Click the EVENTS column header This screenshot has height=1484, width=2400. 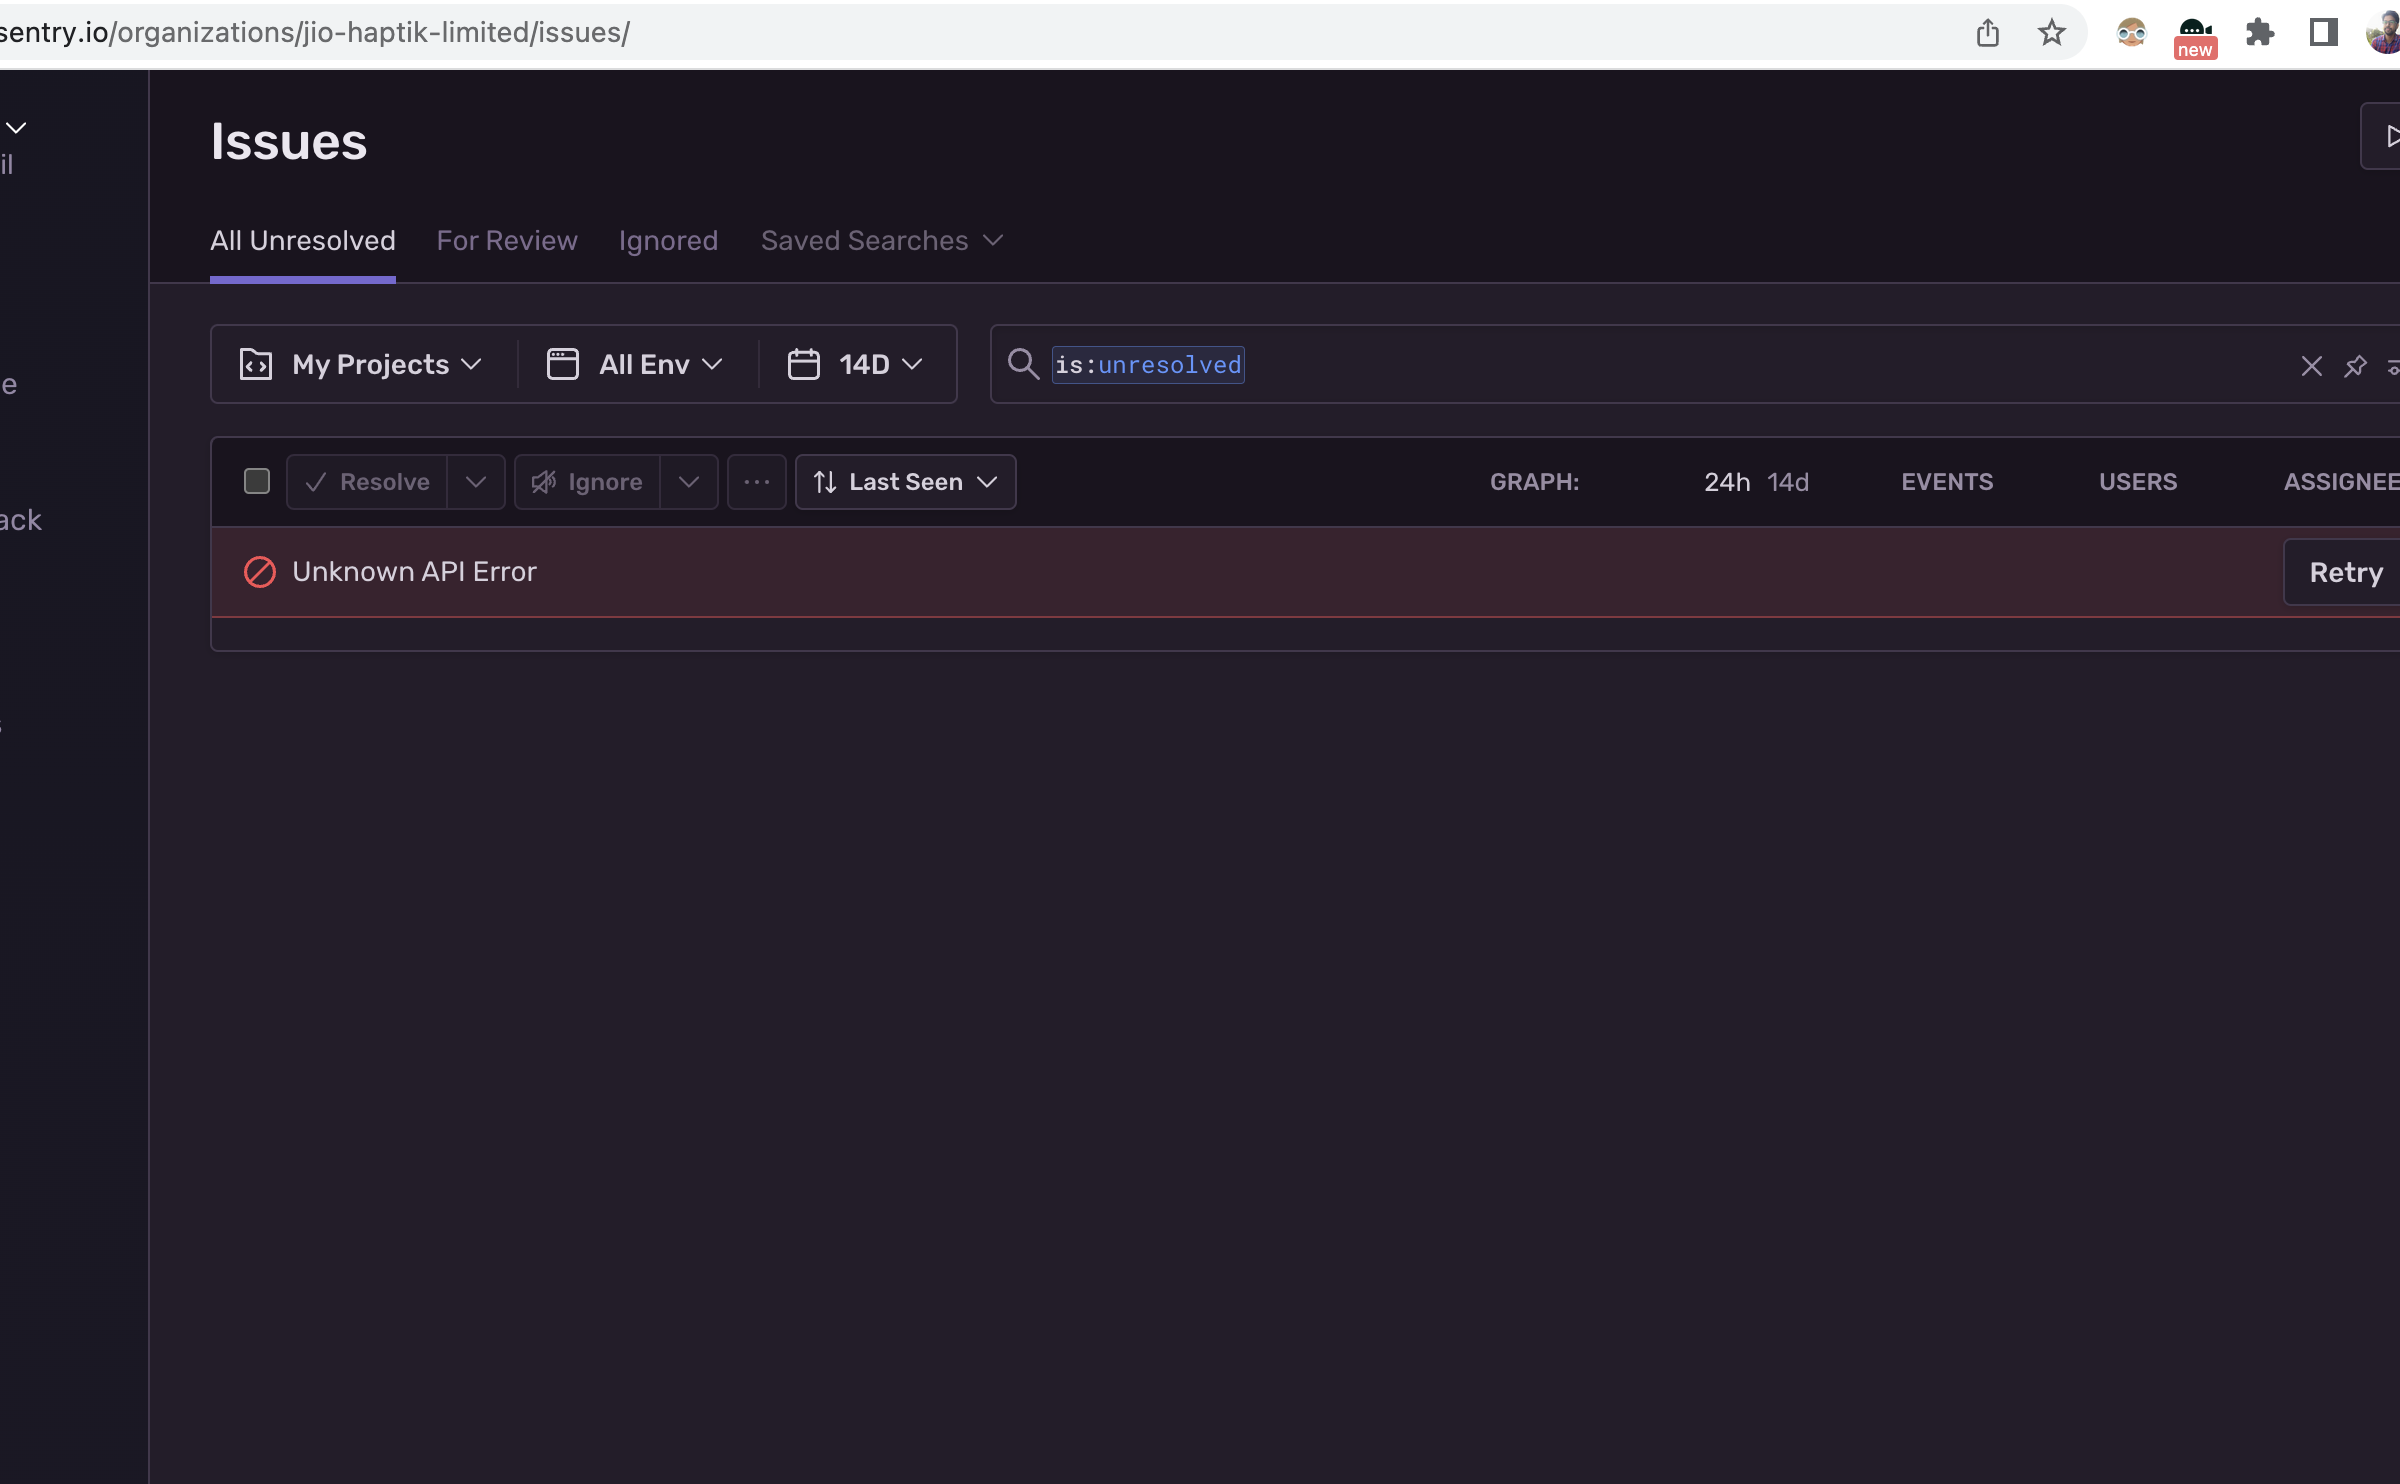click(1947, 482)
